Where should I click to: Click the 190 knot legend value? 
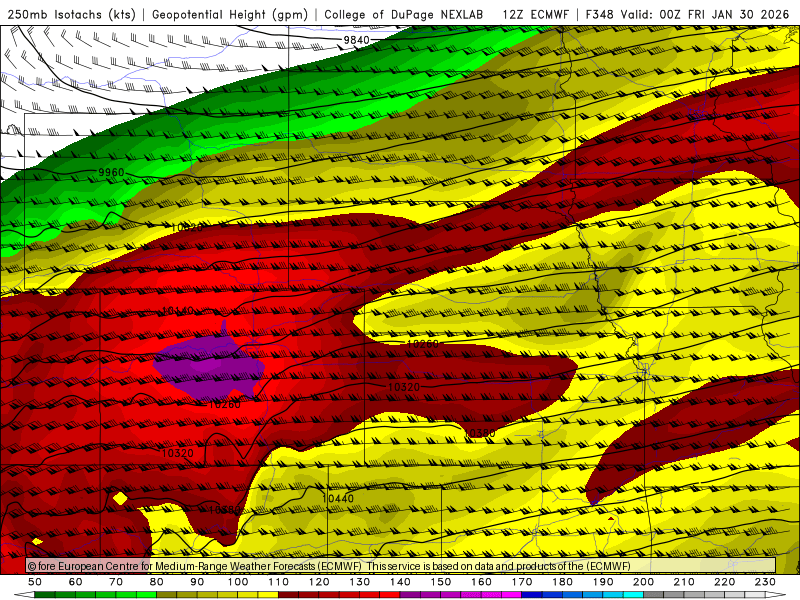click(x=603, y=582)
